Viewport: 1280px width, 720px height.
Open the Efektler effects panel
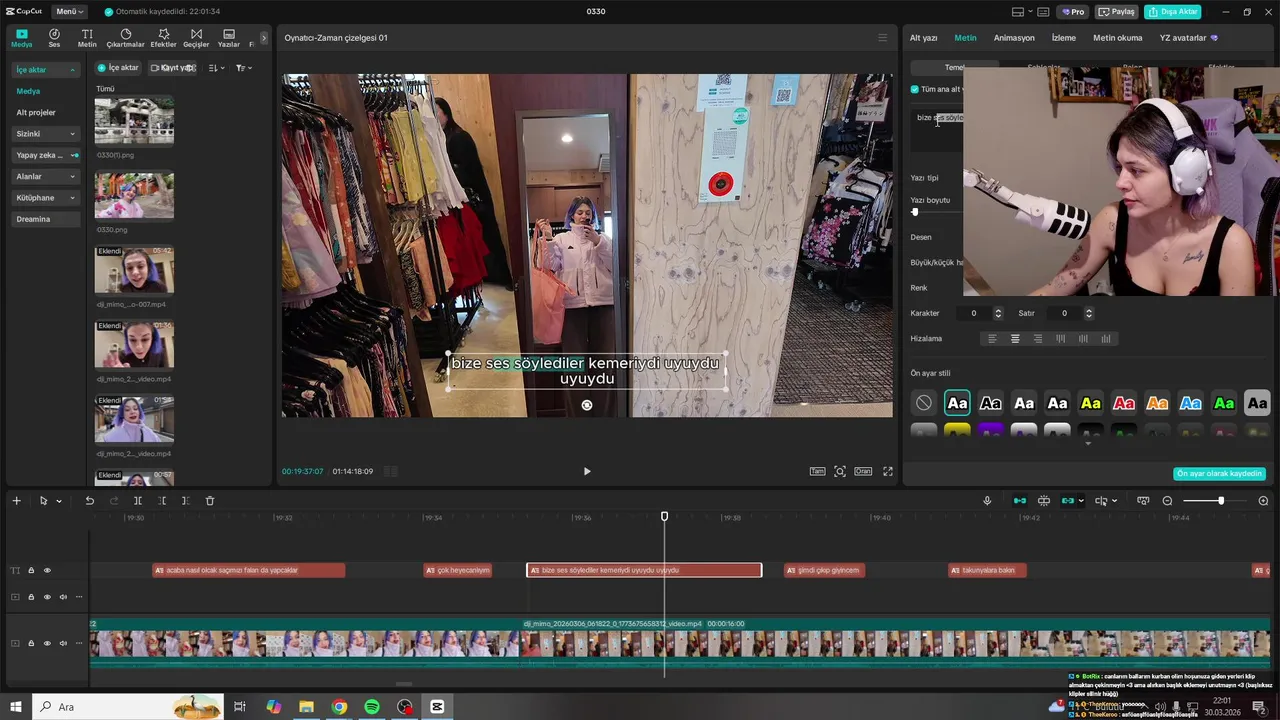point(163,38)
